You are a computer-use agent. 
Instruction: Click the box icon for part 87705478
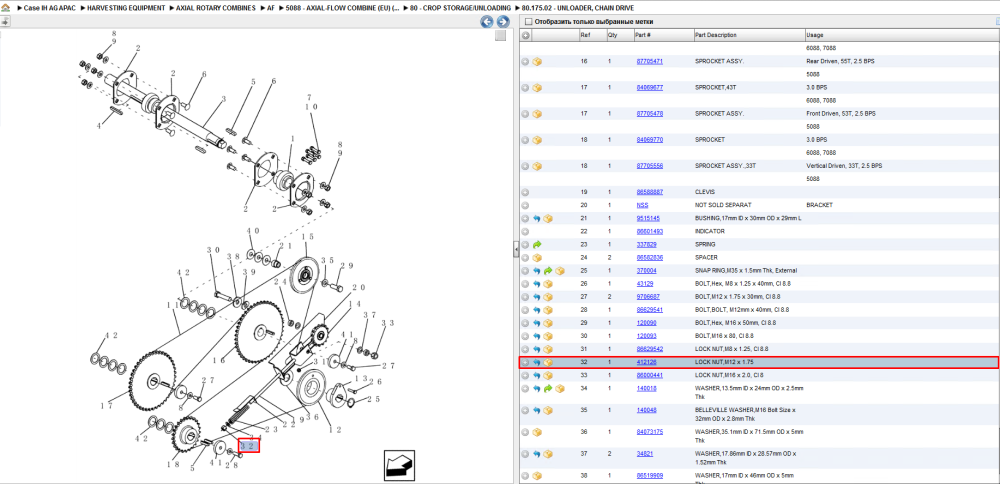(537, 114)
